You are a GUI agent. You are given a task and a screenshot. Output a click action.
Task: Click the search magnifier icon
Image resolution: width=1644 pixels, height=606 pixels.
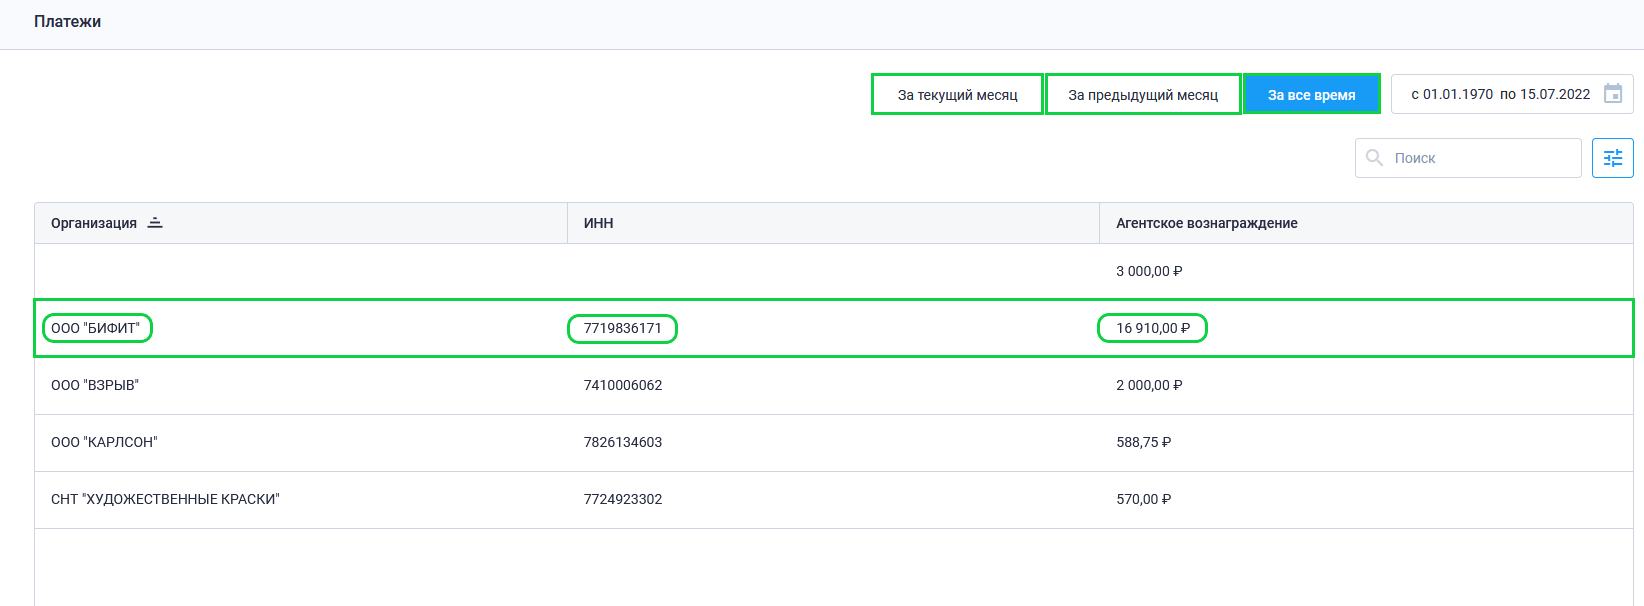click(1375, 158)
